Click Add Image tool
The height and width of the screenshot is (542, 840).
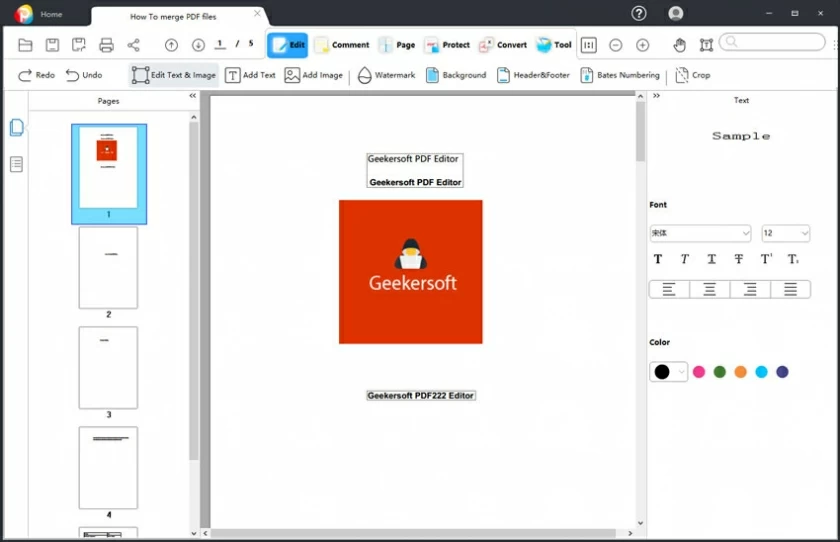click(x=313, y=75)
